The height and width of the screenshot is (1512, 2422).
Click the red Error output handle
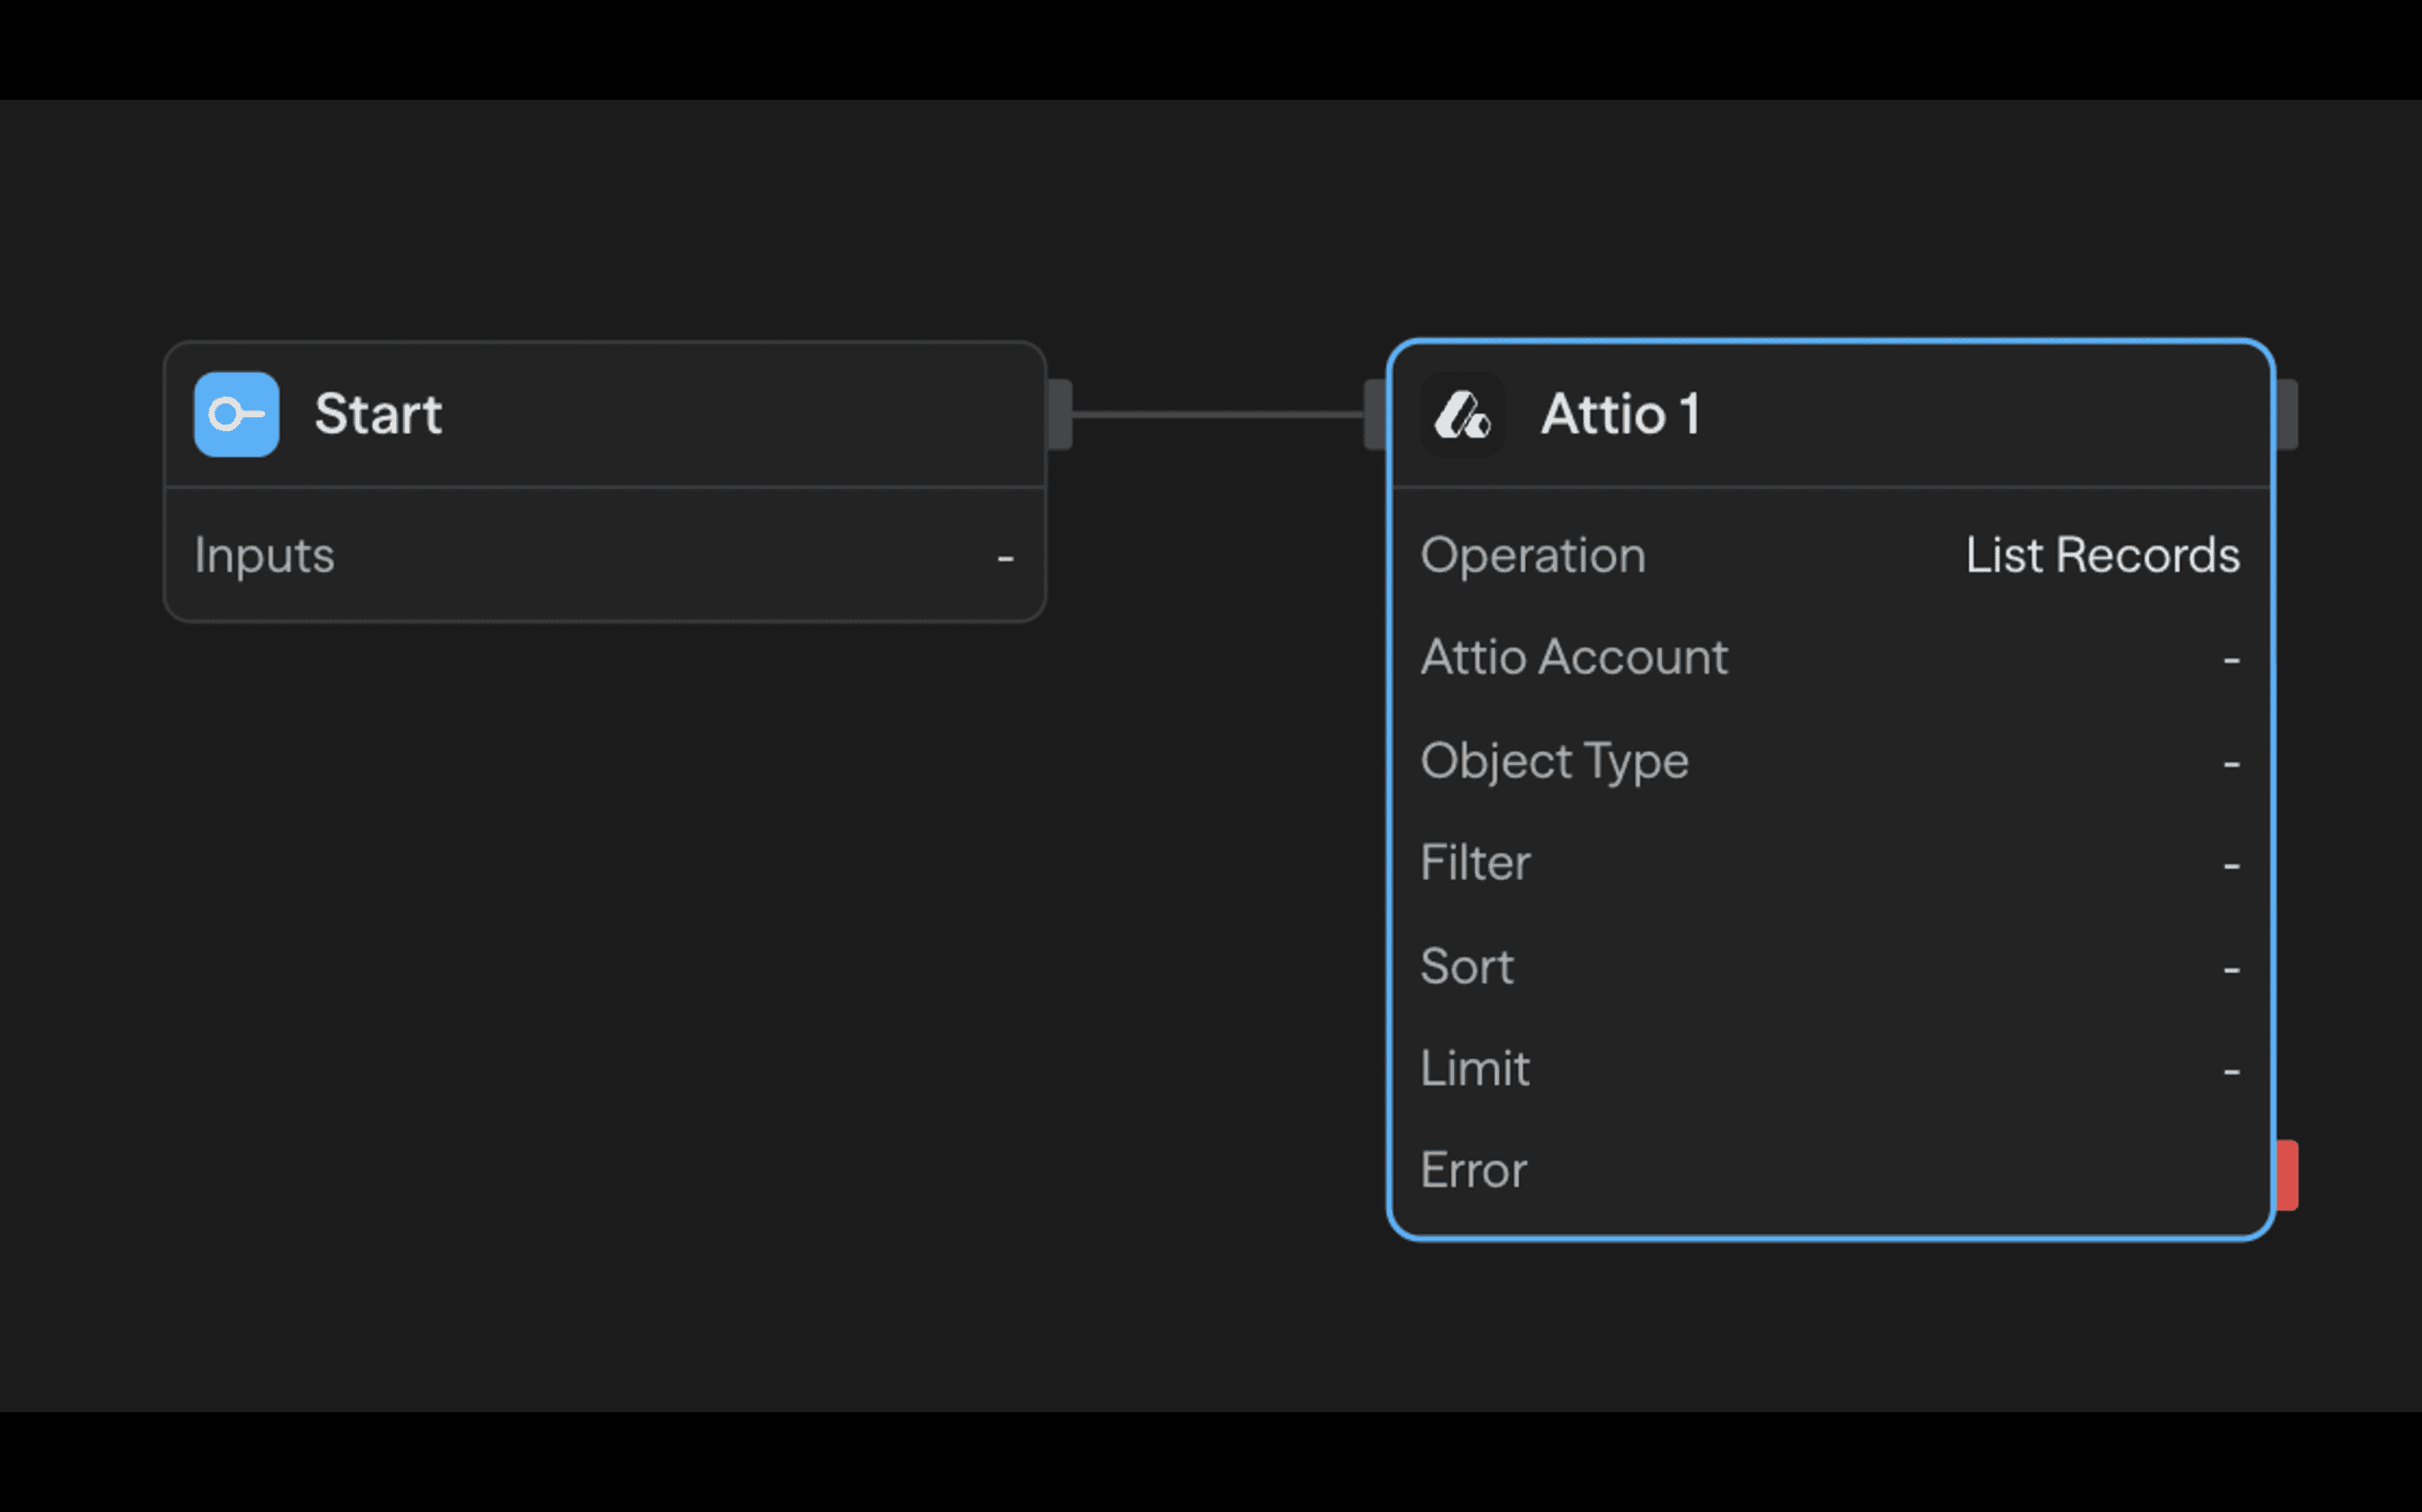click(x=2287, y=1175)
